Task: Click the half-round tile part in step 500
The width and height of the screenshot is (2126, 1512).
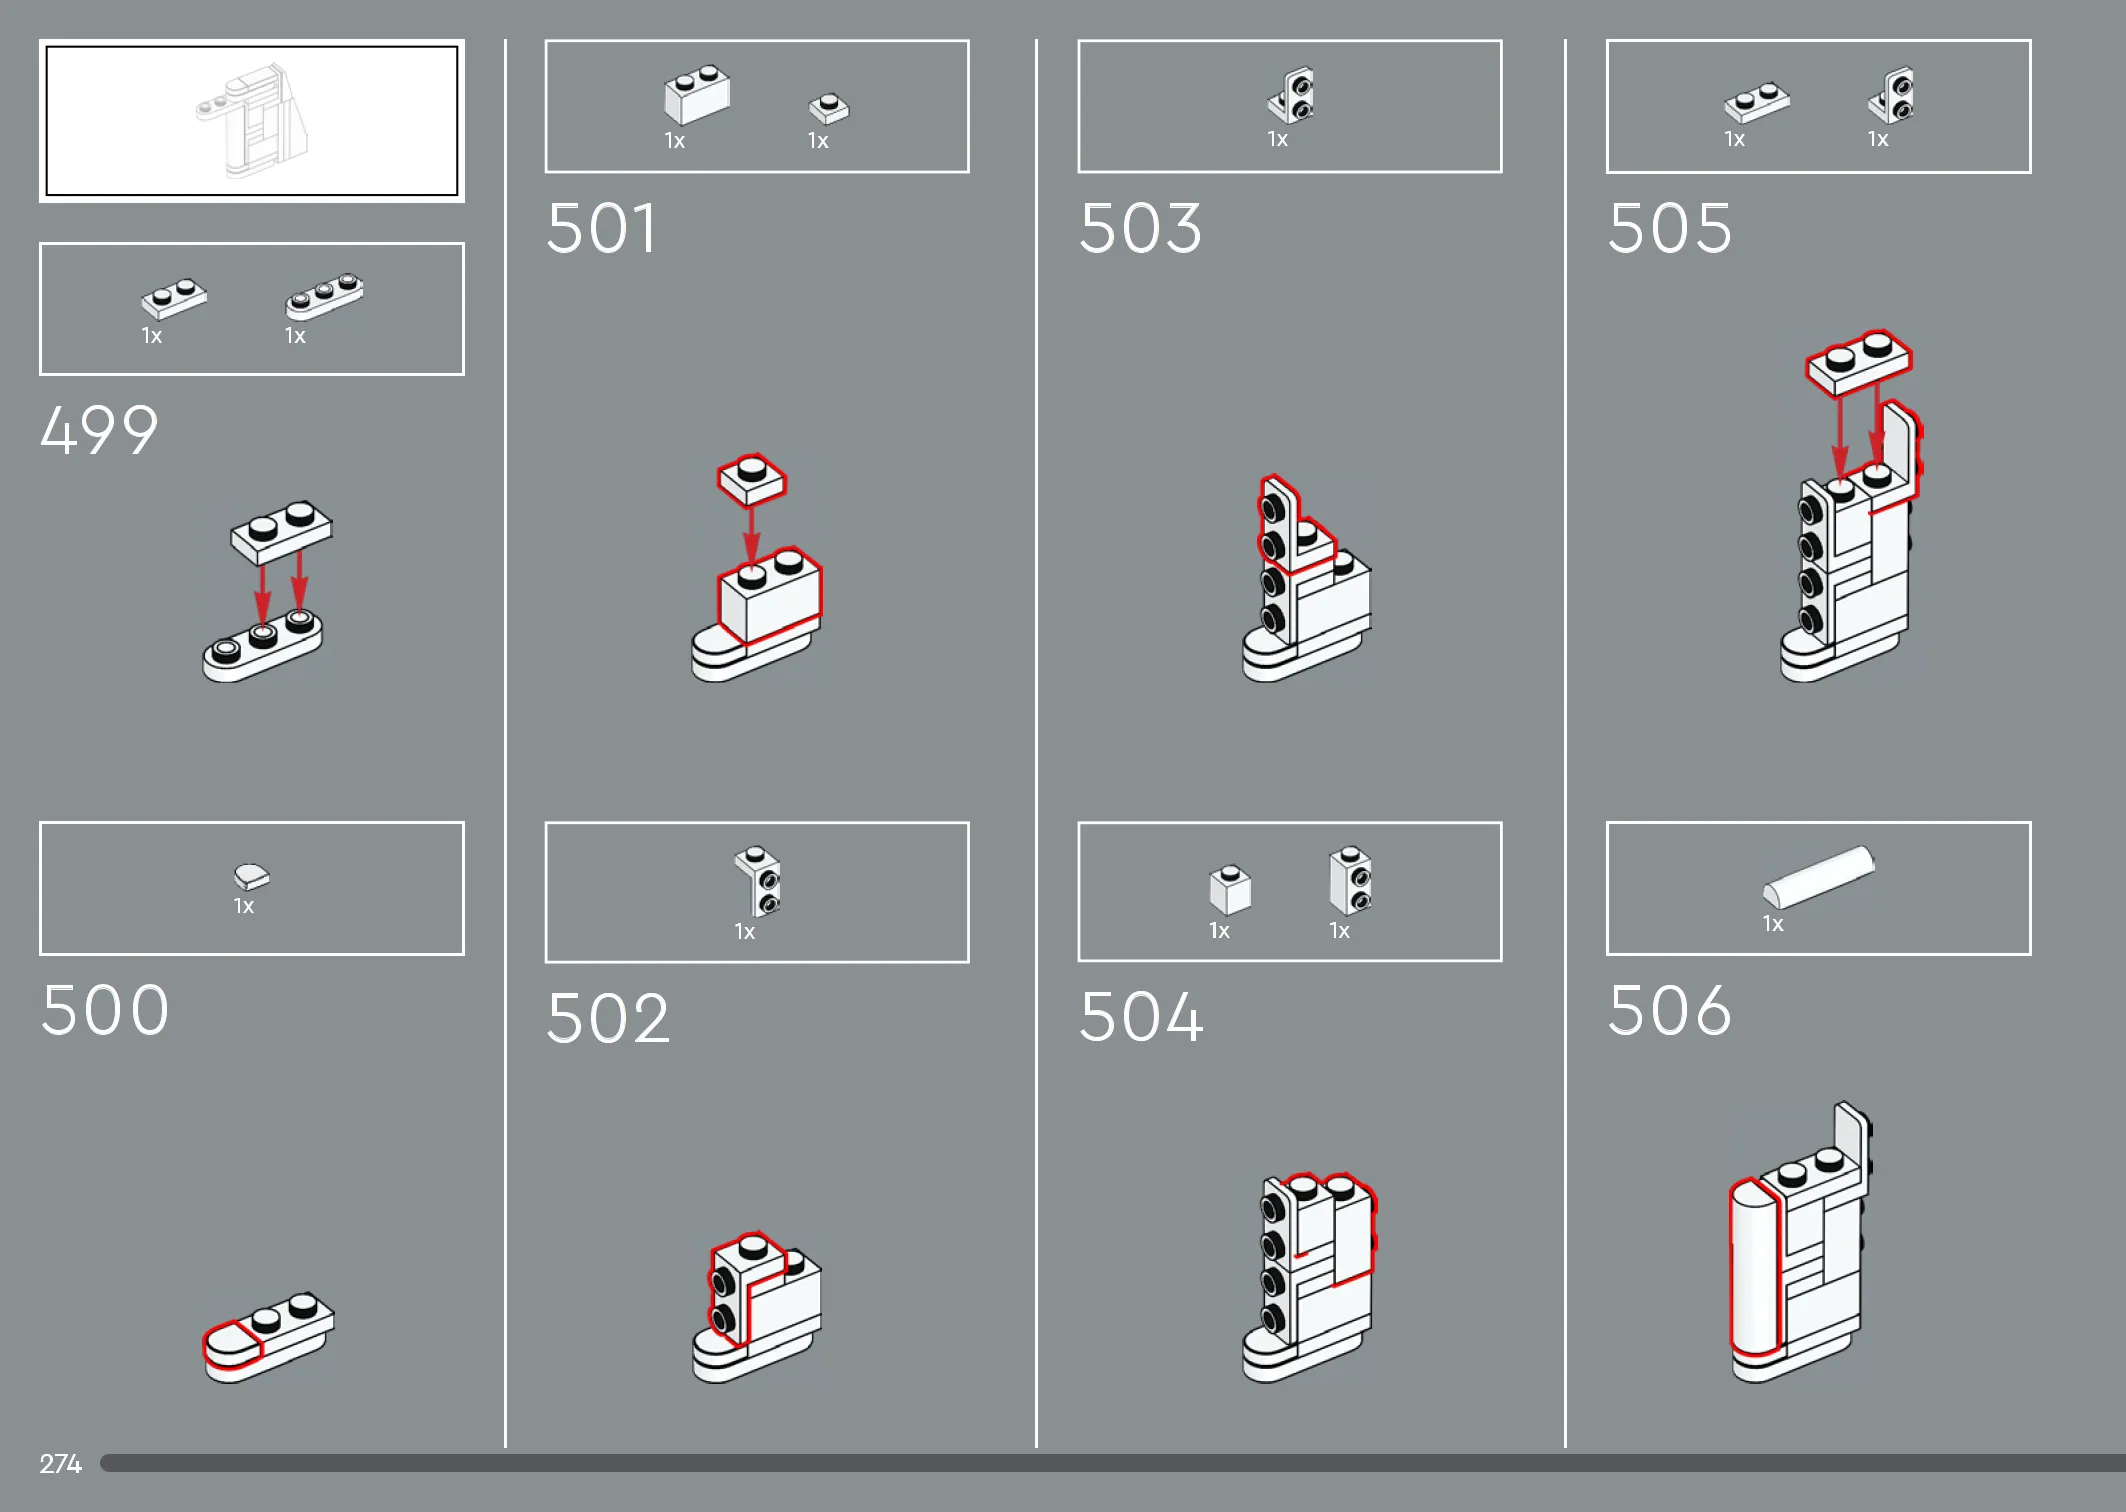Action: click(252, 876)
